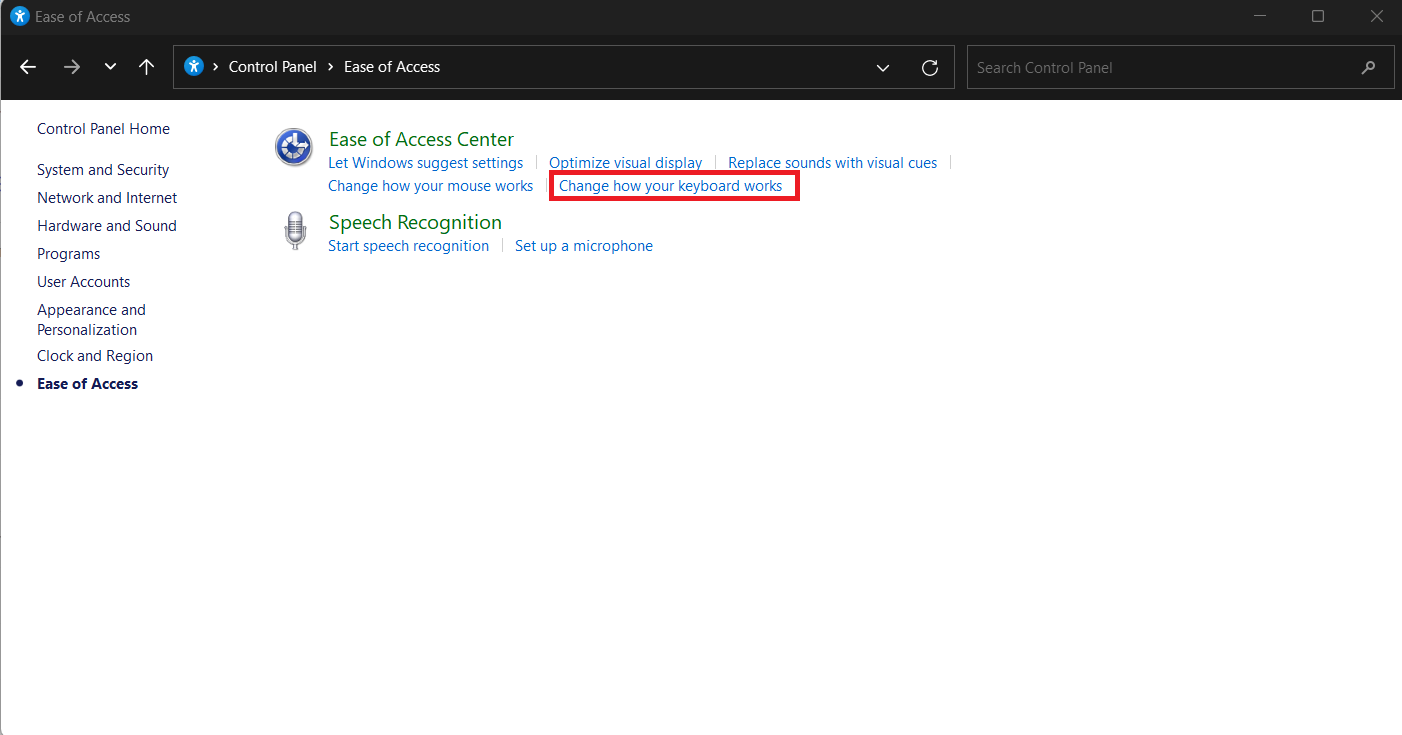Open the System and Security category

pyautogui.click(x=103, y=170)
